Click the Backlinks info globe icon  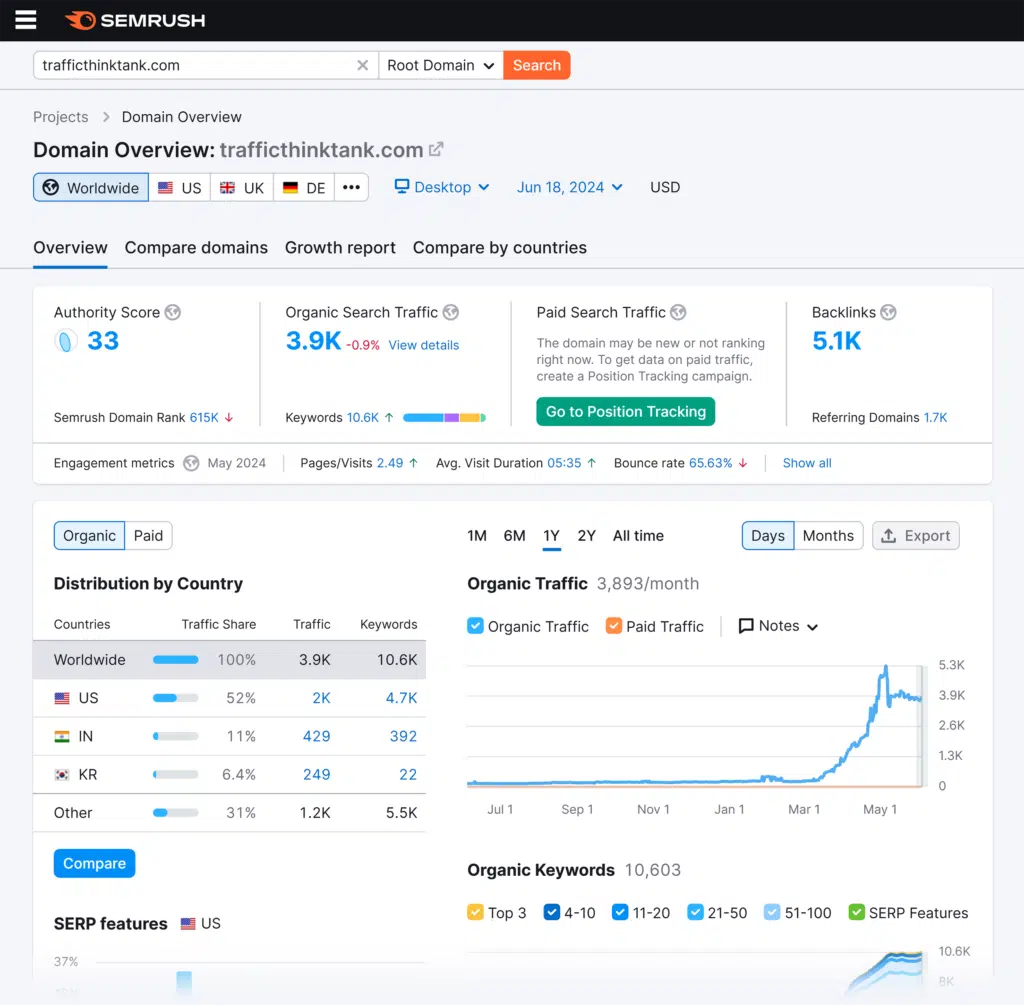tap(888, 312)
